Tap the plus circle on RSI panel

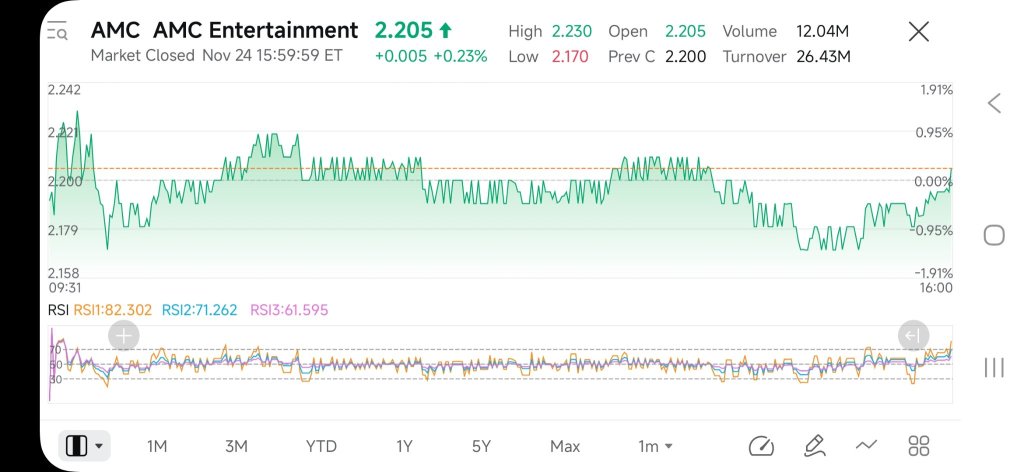pyautogui.click(x=123, y=336)
